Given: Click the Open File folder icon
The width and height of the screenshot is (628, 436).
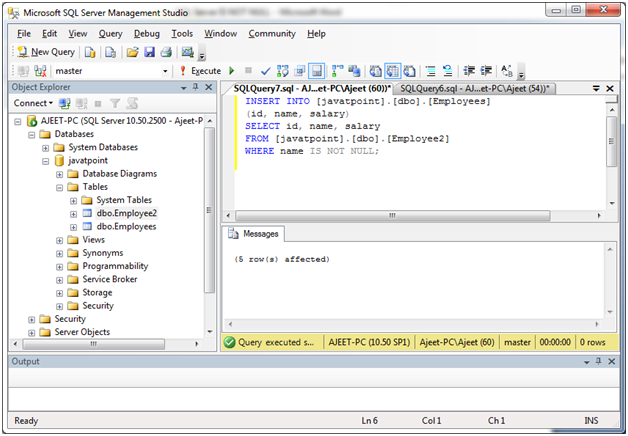Looking at the screenshot, I should click(133, 52).
